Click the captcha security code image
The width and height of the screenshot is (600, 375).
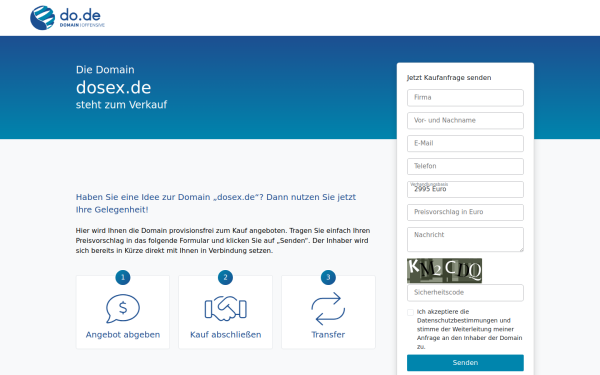point(444,271)
